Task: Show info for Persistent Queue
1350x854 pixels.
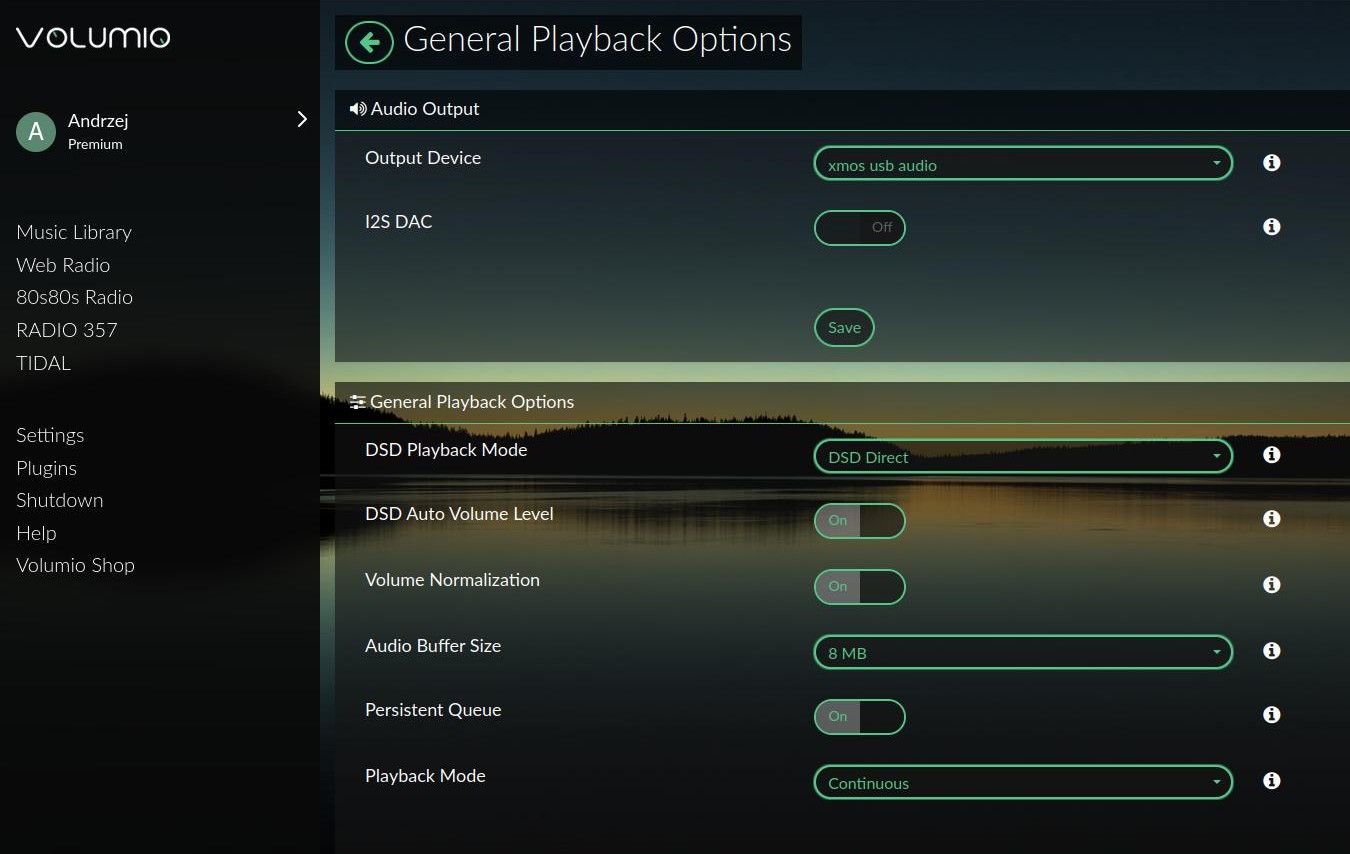Action: pos(1272,715)
